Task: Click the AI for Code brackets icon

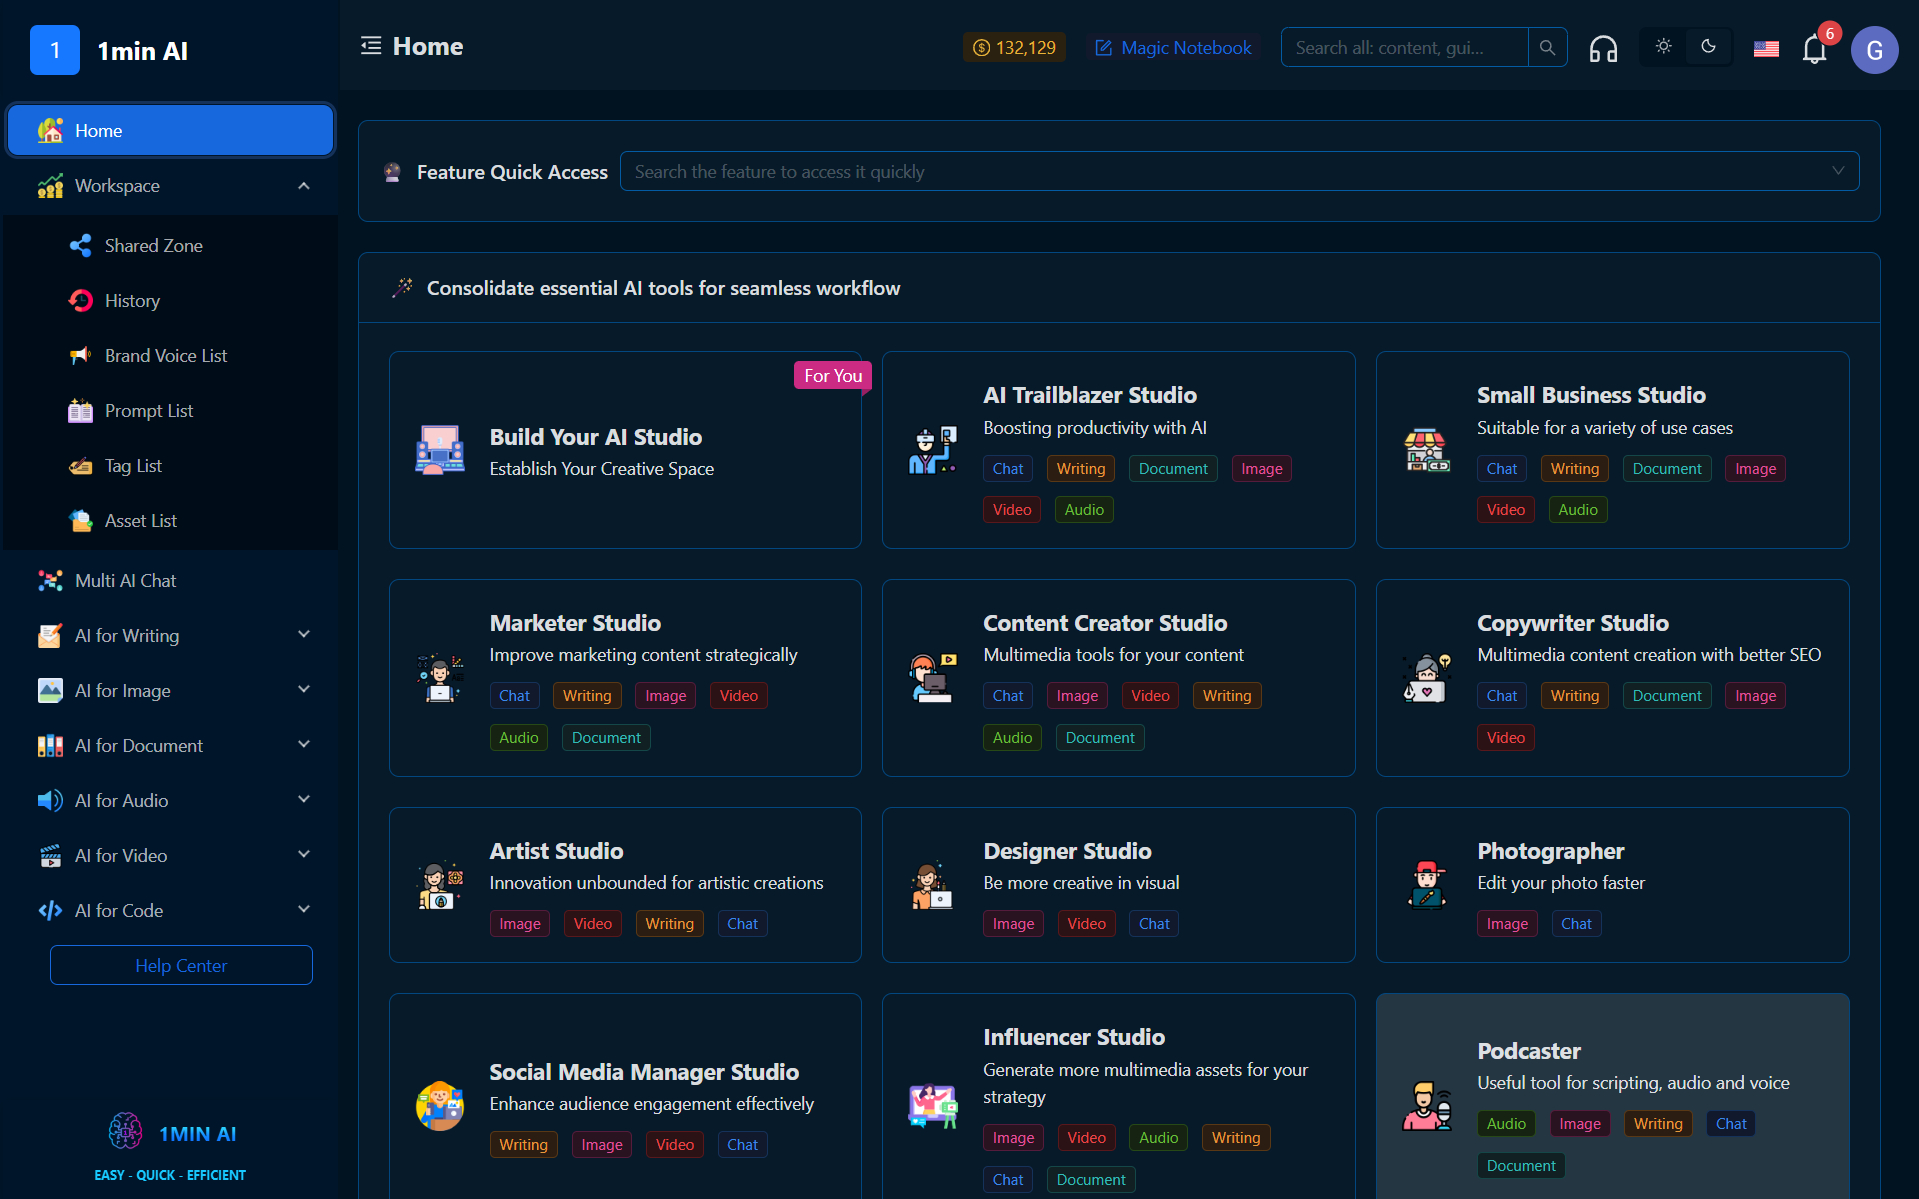Action: point(50,910)
